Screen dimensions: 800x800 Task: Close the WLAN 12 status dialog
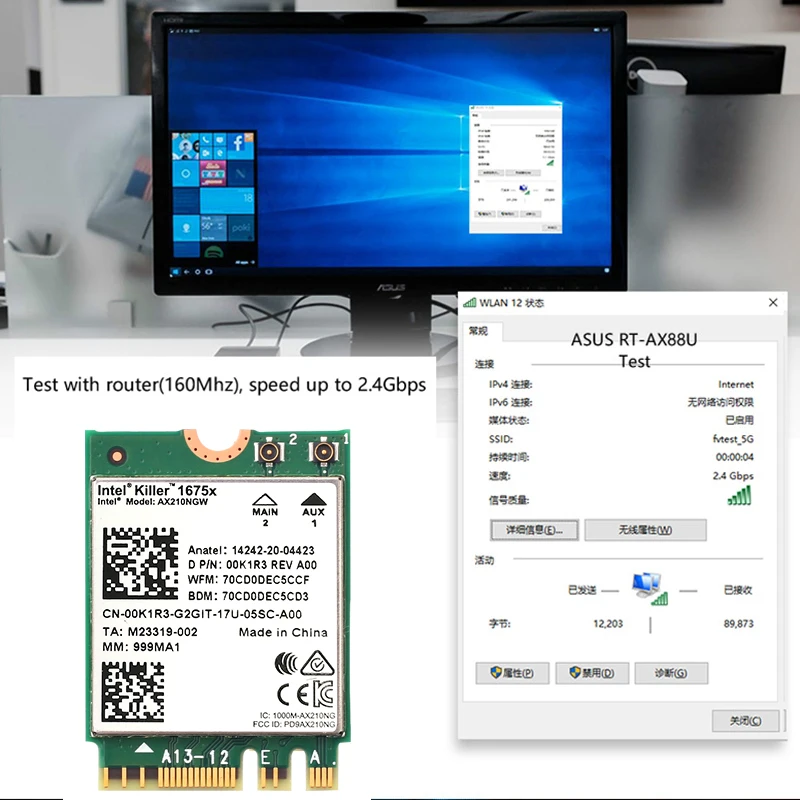[773, 303]
